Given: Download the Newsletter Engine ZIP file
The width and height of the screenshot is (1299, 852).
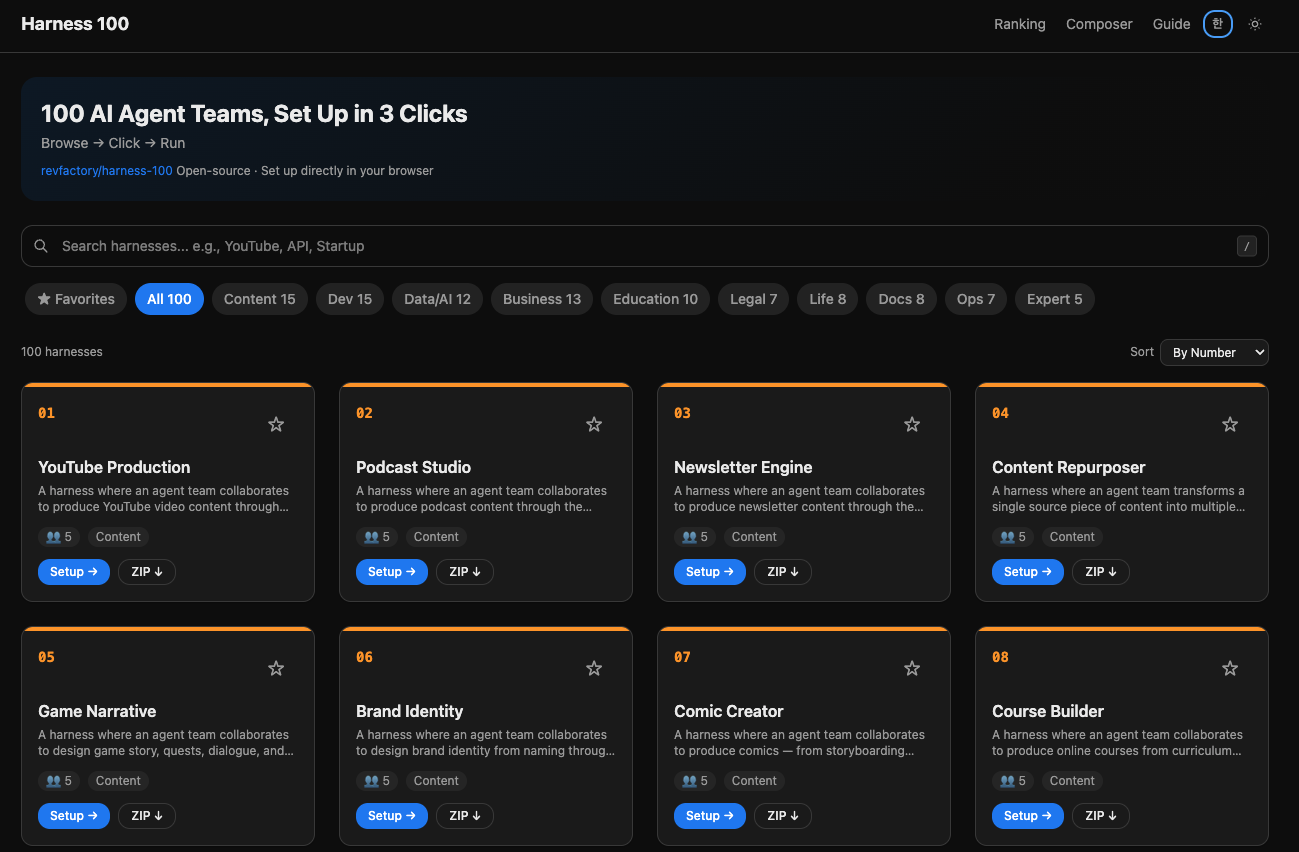Looking at the screenshot, I should click(783, 572).
